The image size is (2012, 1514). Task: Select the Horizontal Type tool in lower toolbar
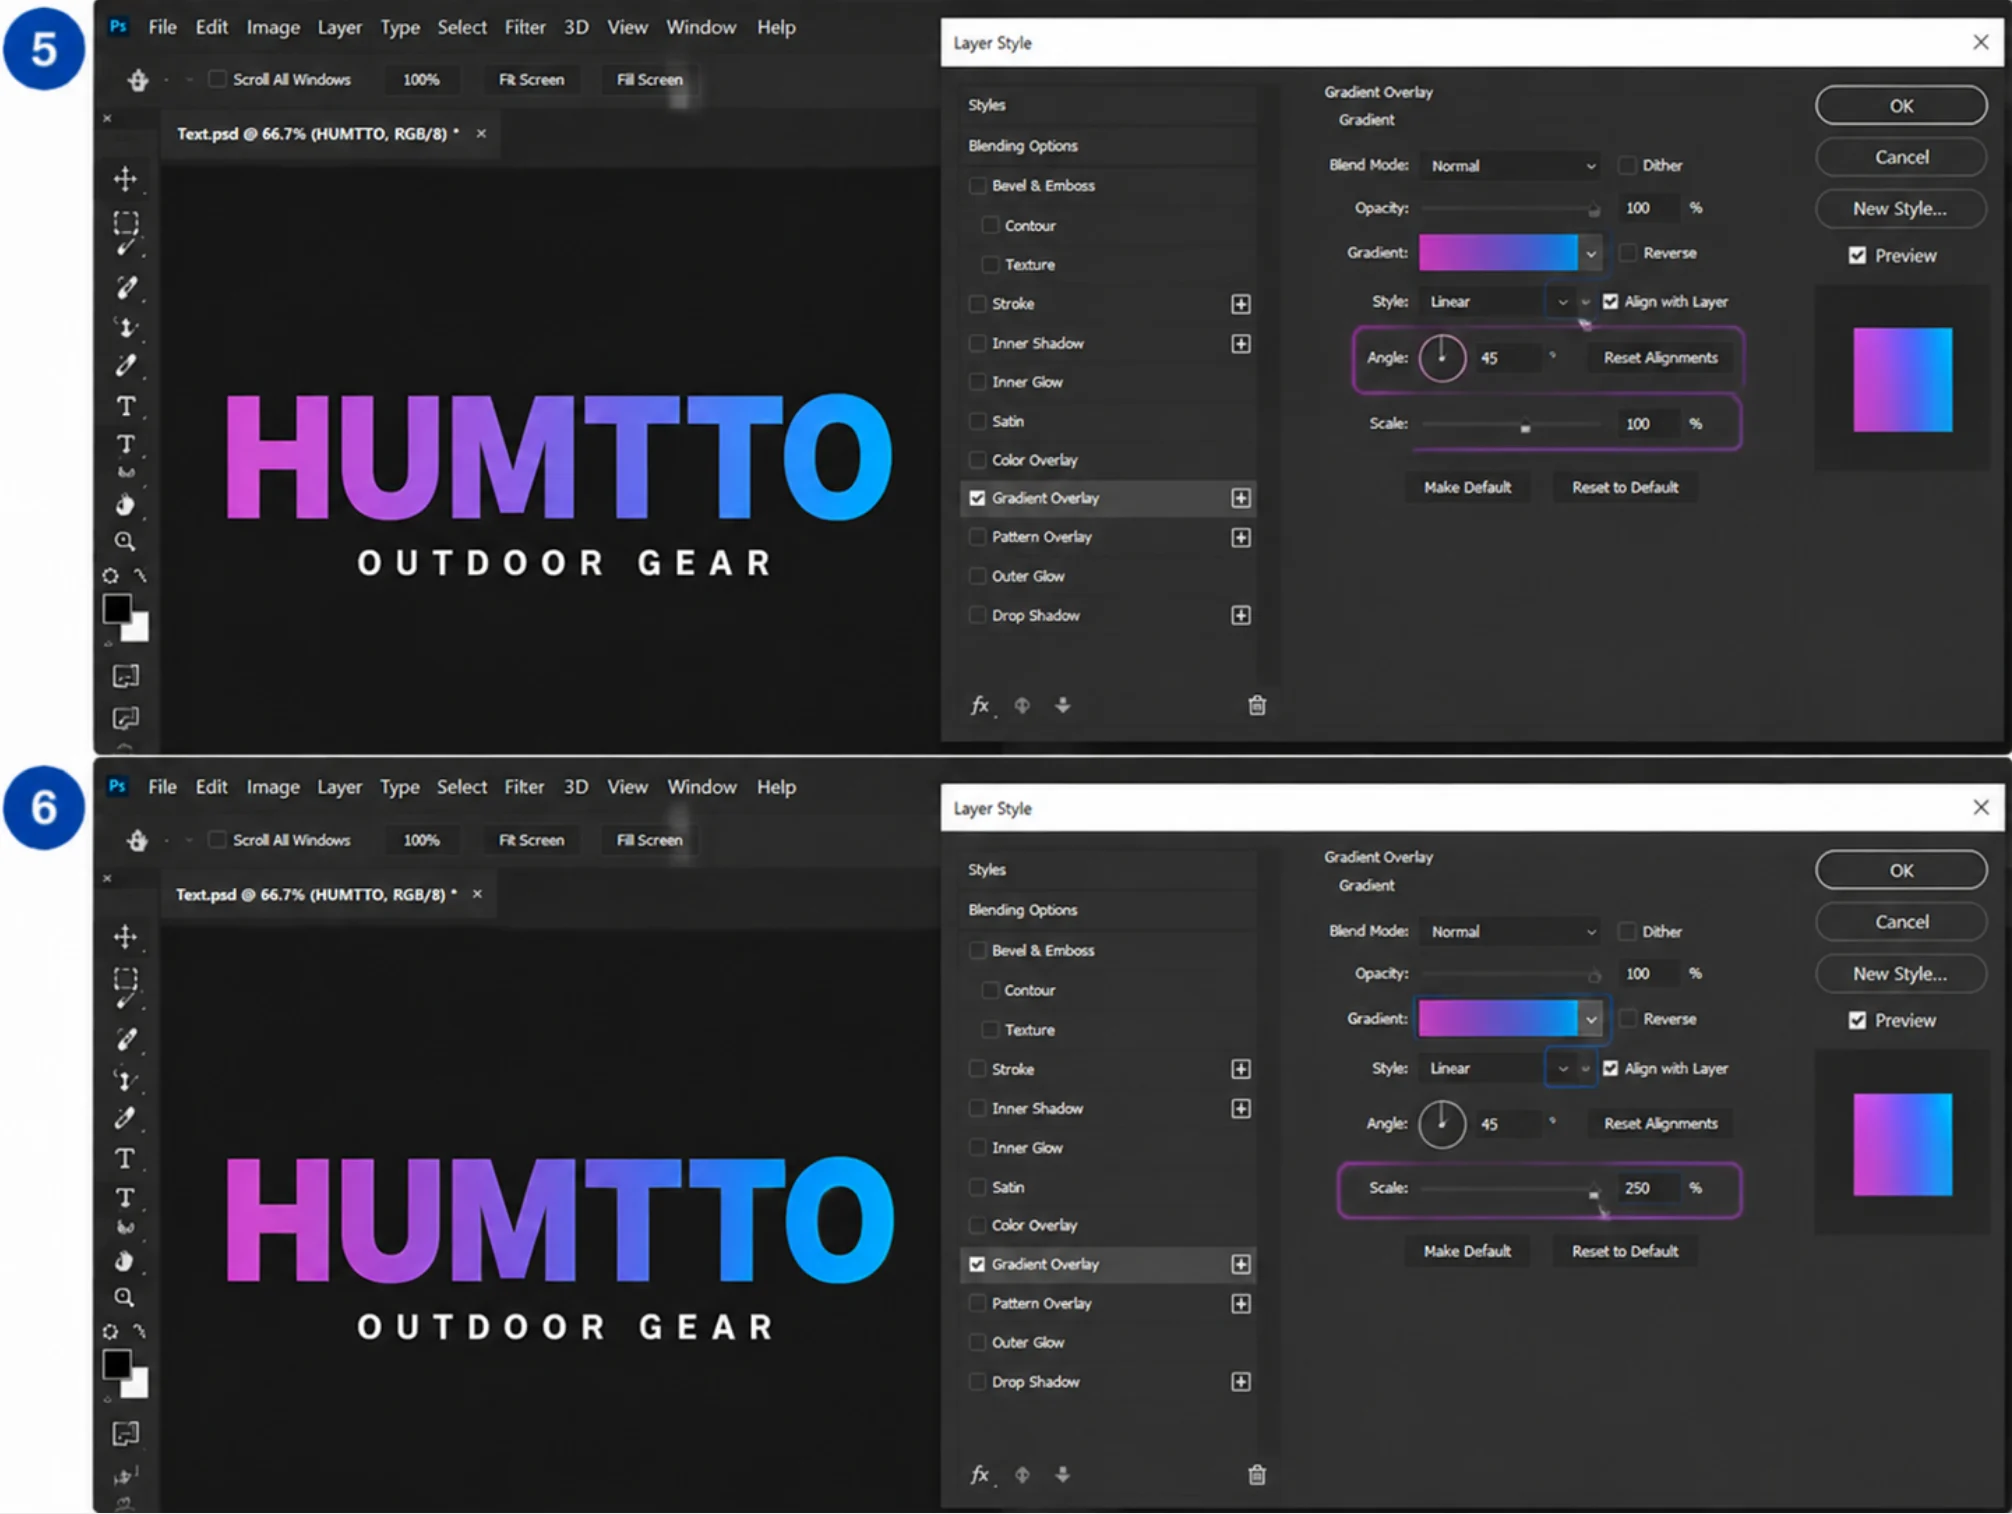125,1158
